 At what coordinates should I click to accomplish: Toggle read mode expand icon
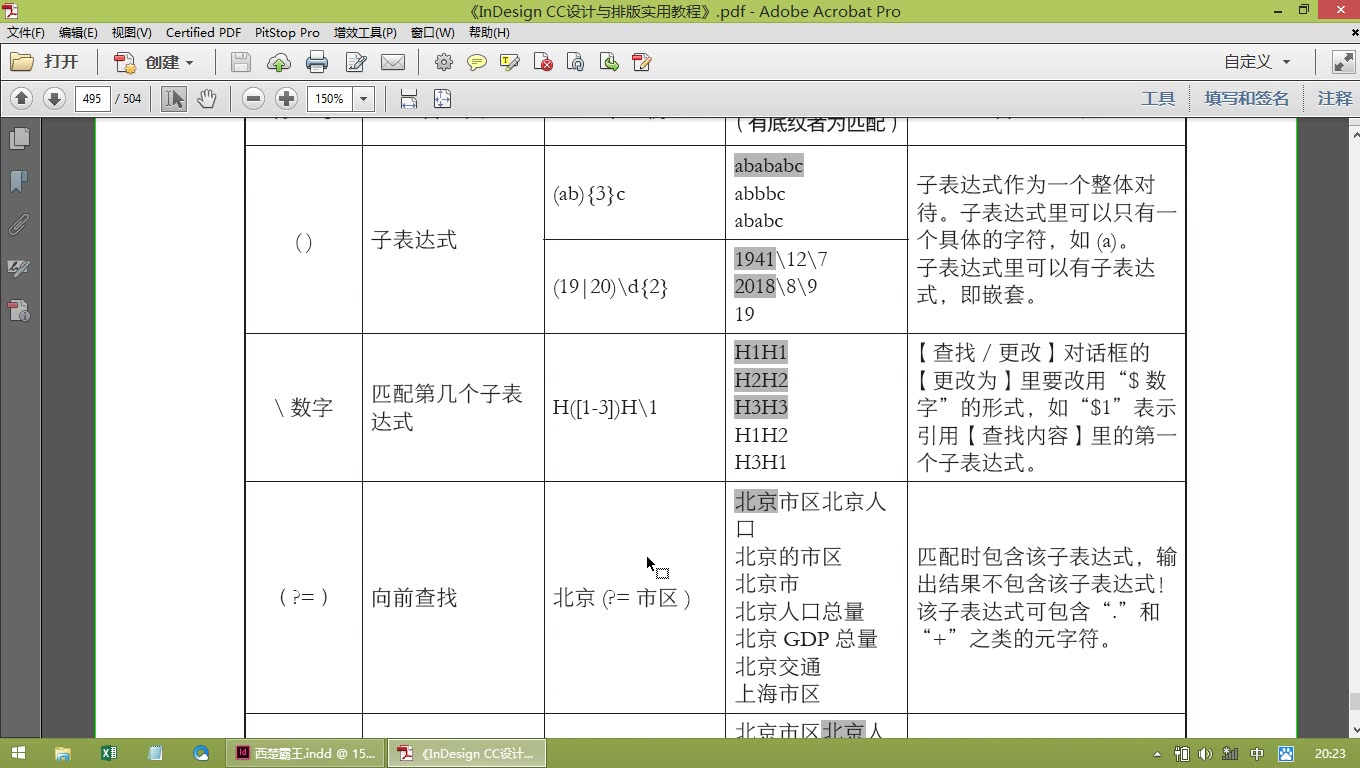pos(1343,62)
